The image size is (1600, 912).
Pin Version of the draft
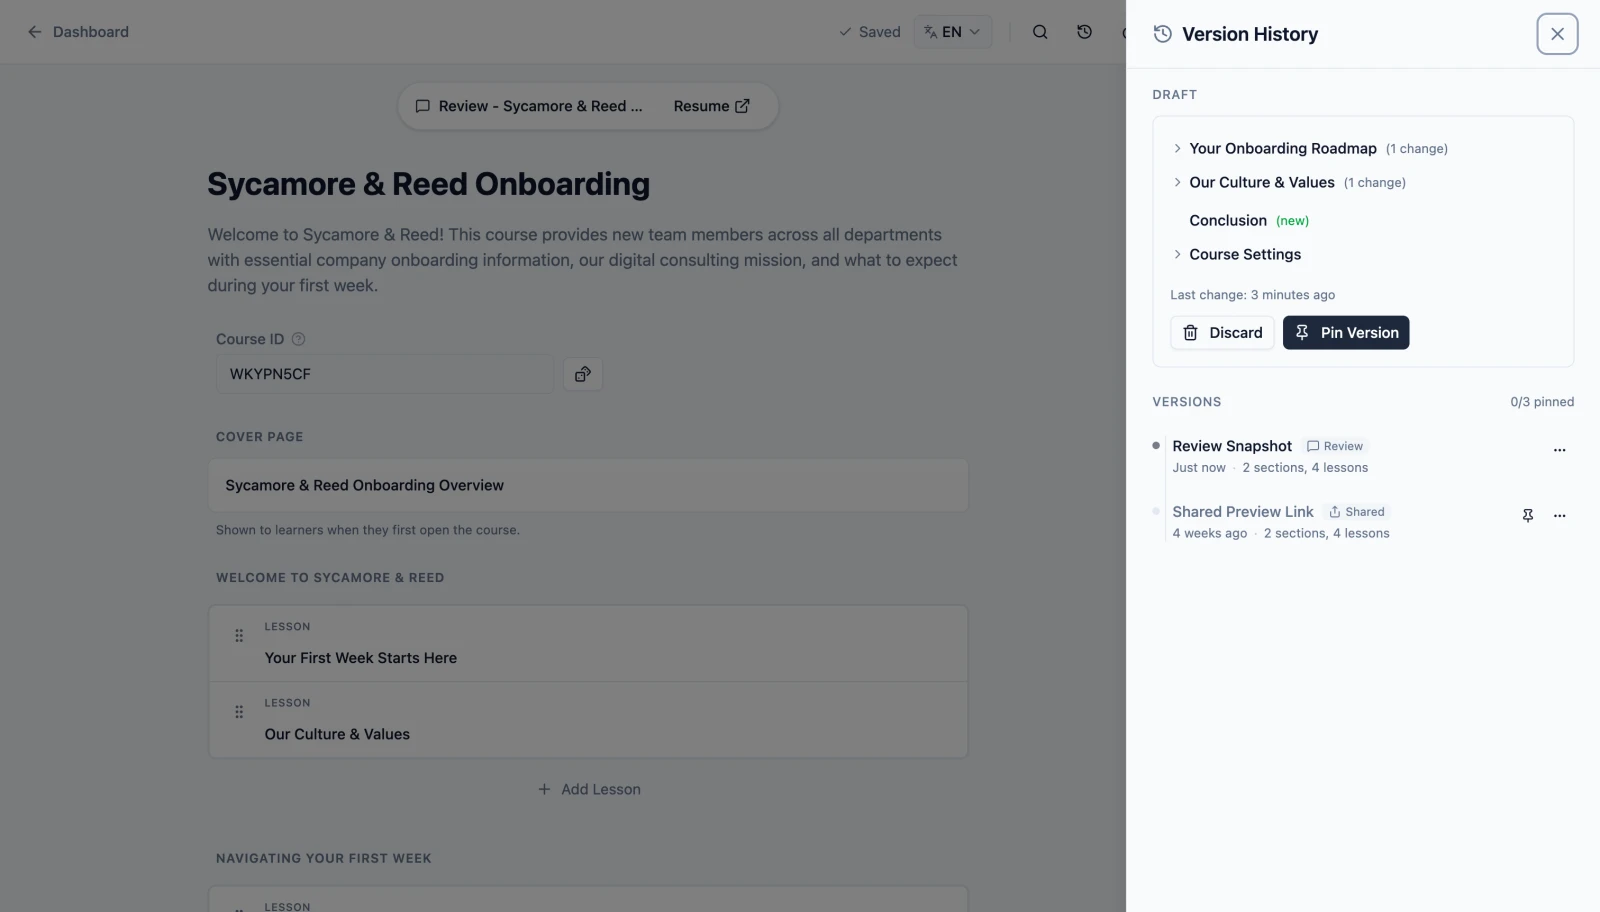point(1346,333)
